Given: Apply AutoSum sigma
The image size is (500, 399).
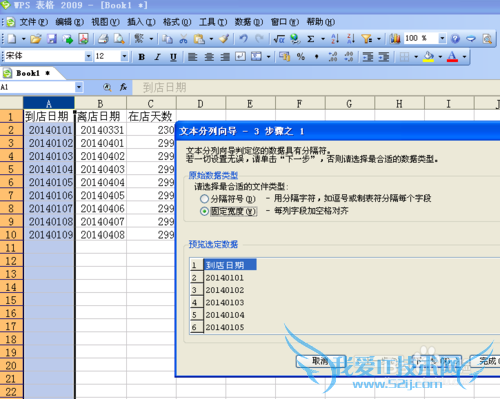Looking at the screenshot, I should 311,39.
